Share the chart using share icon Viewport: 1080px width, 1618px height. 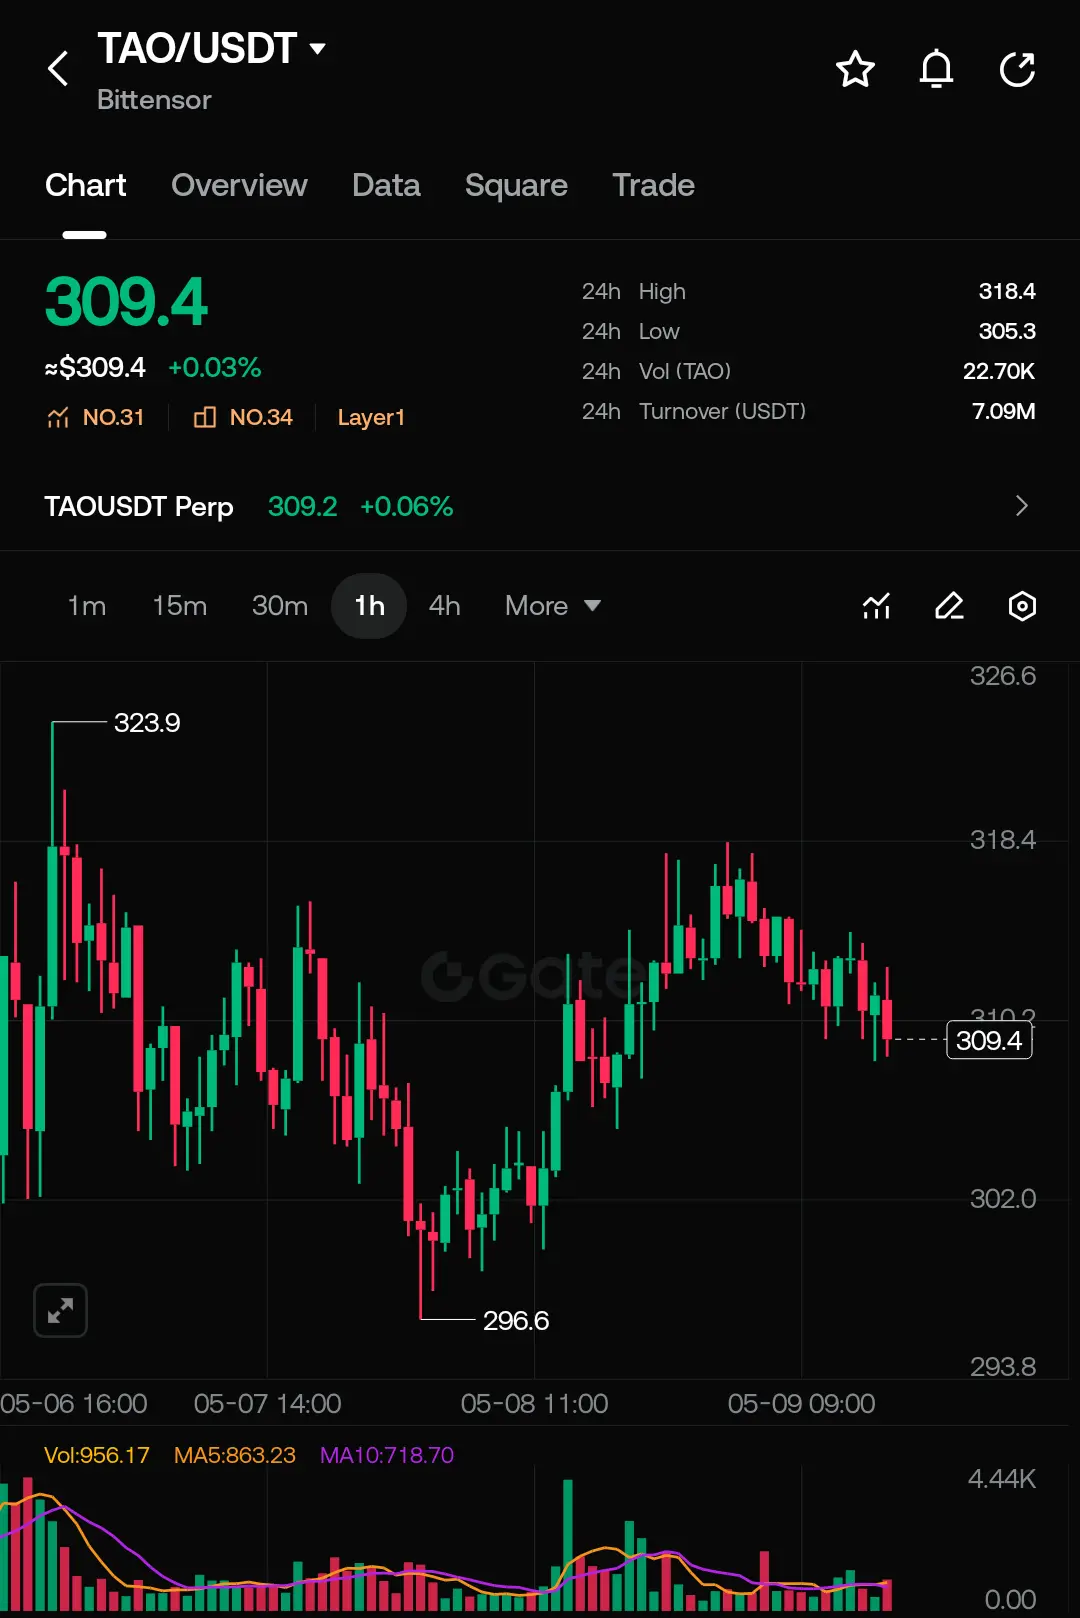pyautogui.click(x=1018, y=69)
